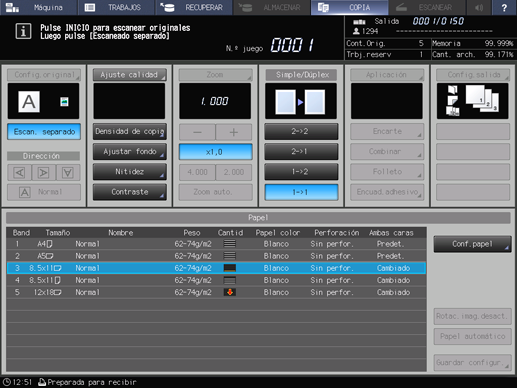Open Folleto option
This screenshot has height=388, width=517.
tap(387, 172)
